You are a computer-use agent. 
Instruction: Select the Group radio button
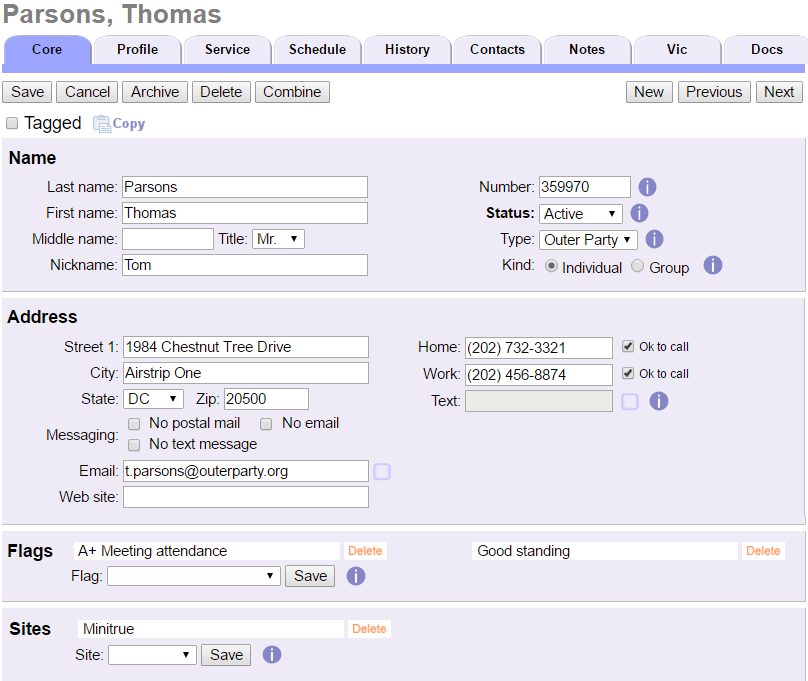point(637,266)
